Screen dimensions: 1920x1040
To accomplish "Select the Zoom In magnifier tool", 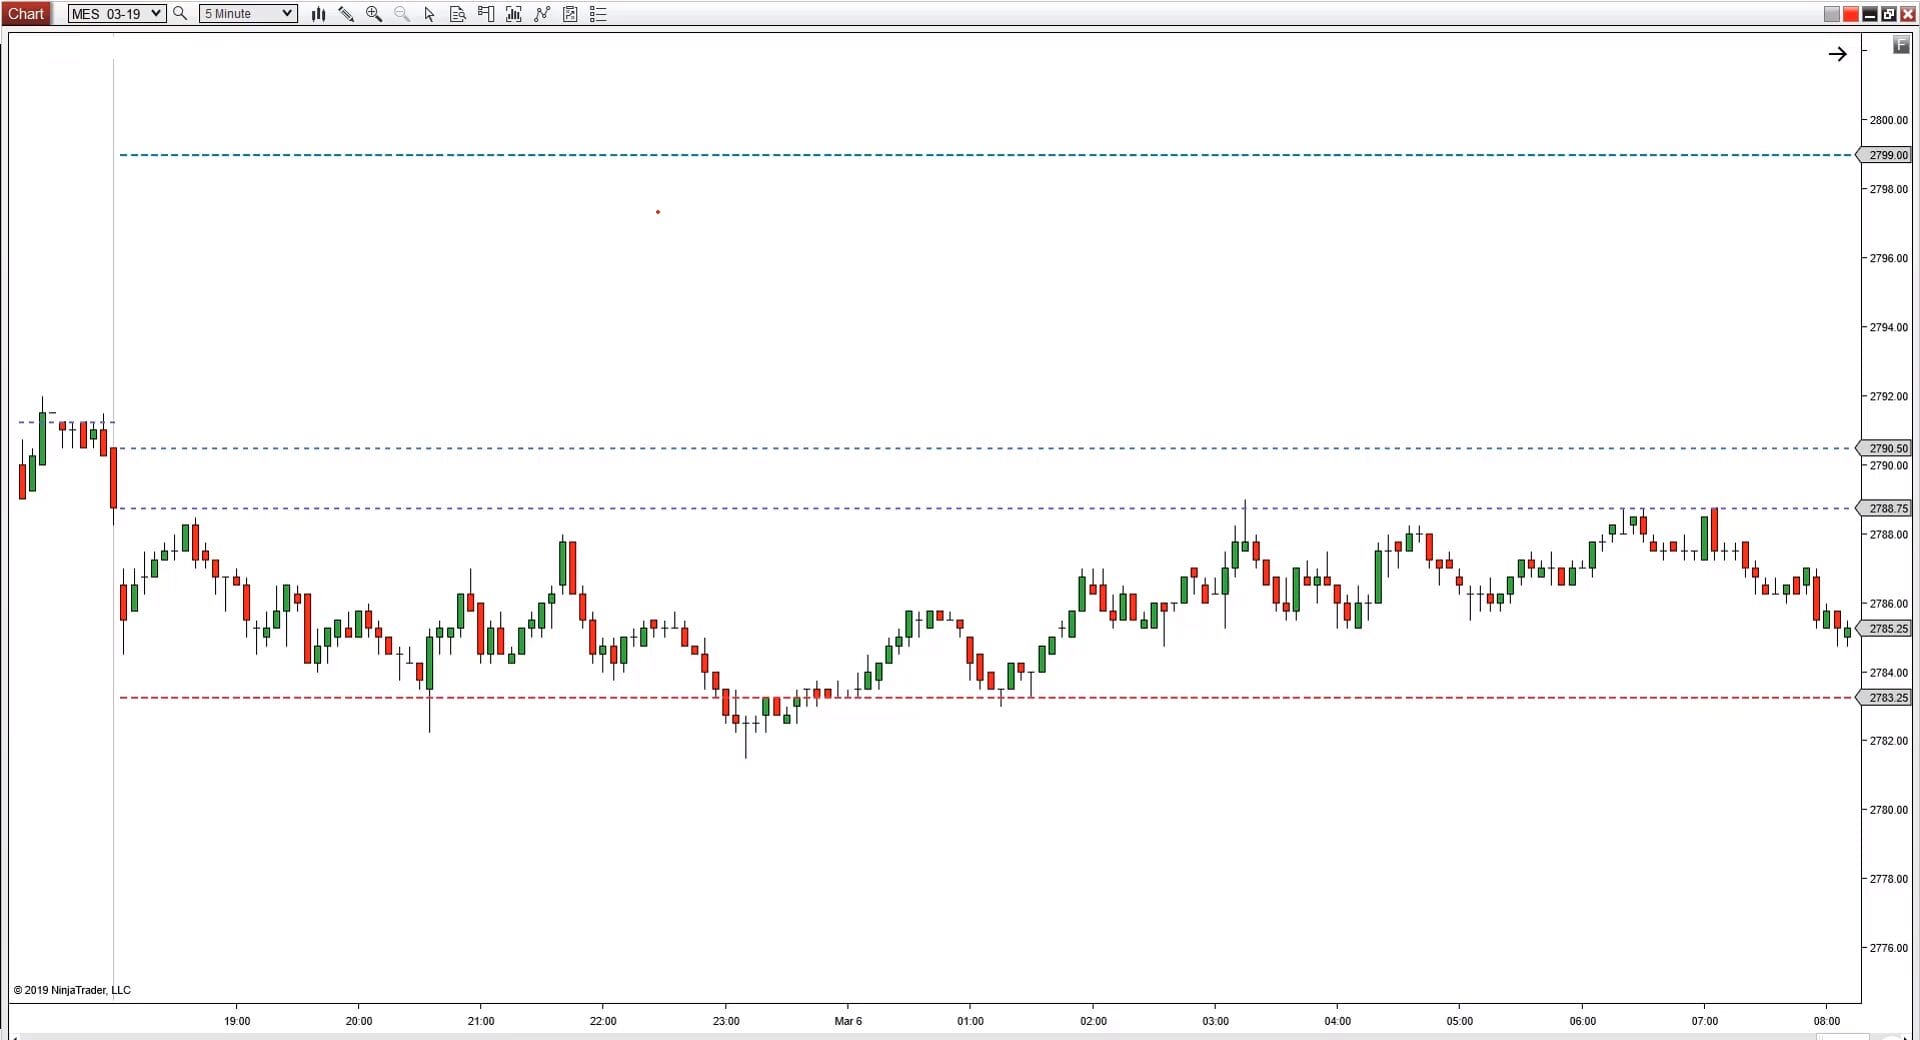I will [374, 14].
